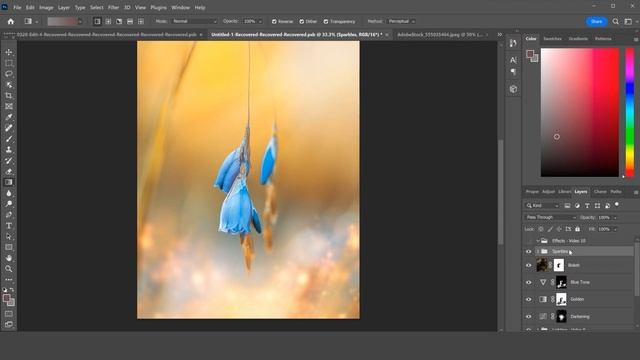The width and height of the screenshot is (640, 360).
Task: Switch to the Channels panel tab
Action: (x=600, y=191)
